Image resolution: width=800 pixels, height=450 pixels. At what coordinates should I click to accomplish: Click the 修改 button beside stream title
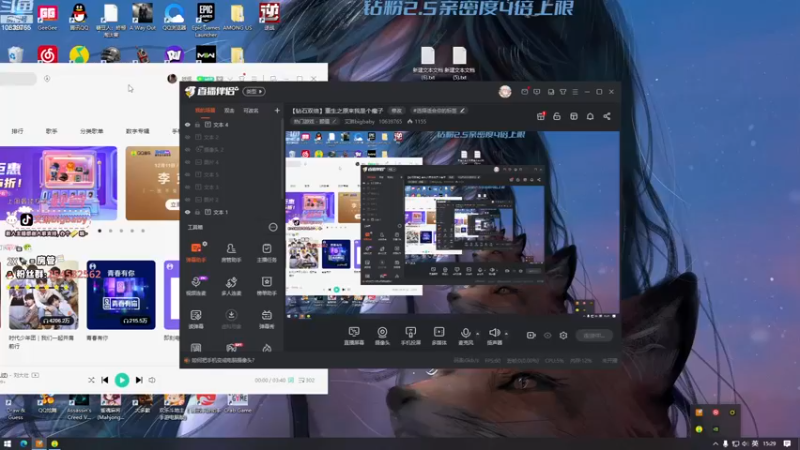coord(396,110)
